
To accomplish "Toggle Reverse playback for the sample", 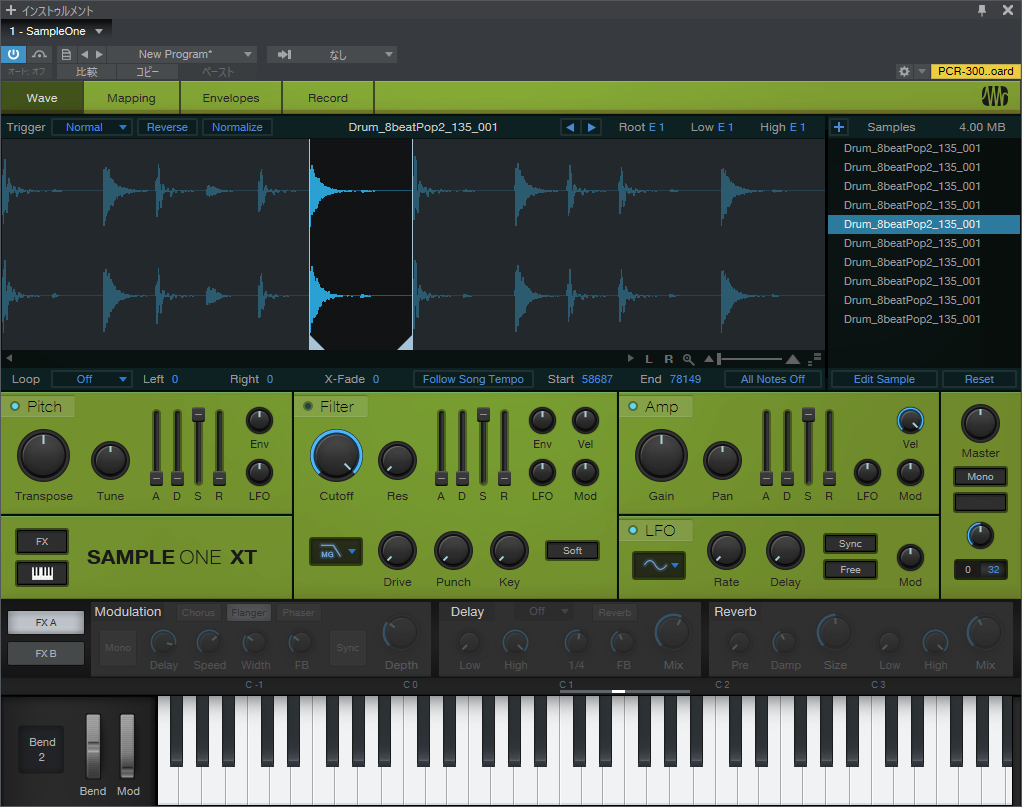I will (x=167, y=127).
